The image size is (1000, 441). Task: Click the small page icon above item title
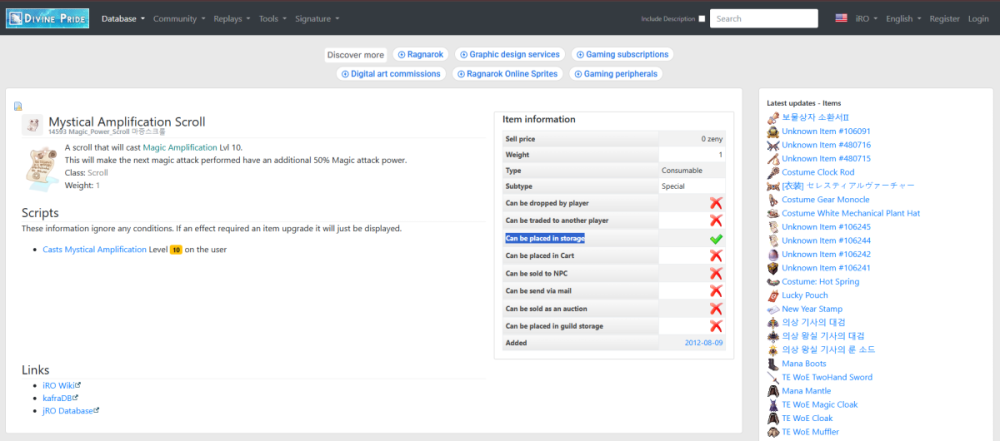(x=18, y=107)
